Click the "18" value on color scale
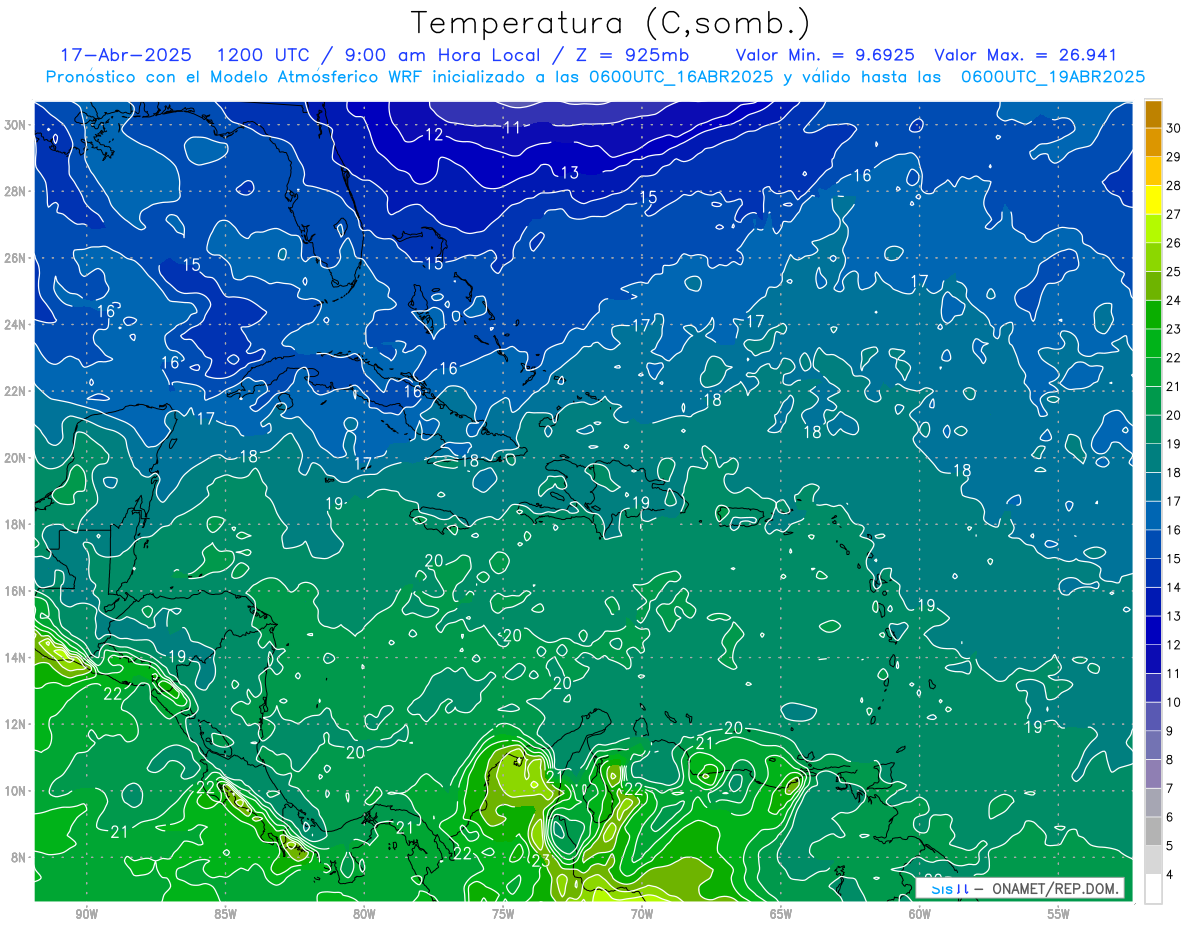Viewport: 1200px width, 927px height. point(1173,472)
